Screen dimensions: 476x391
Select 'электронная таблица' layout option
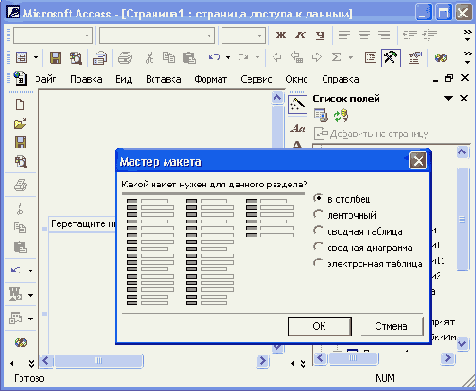click(318, 263)
